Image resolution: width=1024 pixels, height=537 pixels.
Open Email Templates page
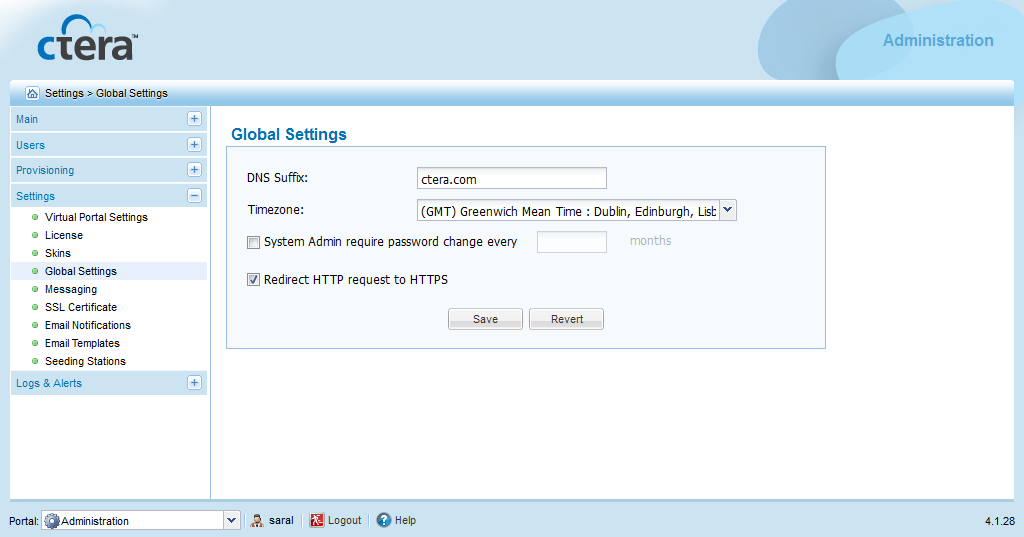click(x=82, y=343)
